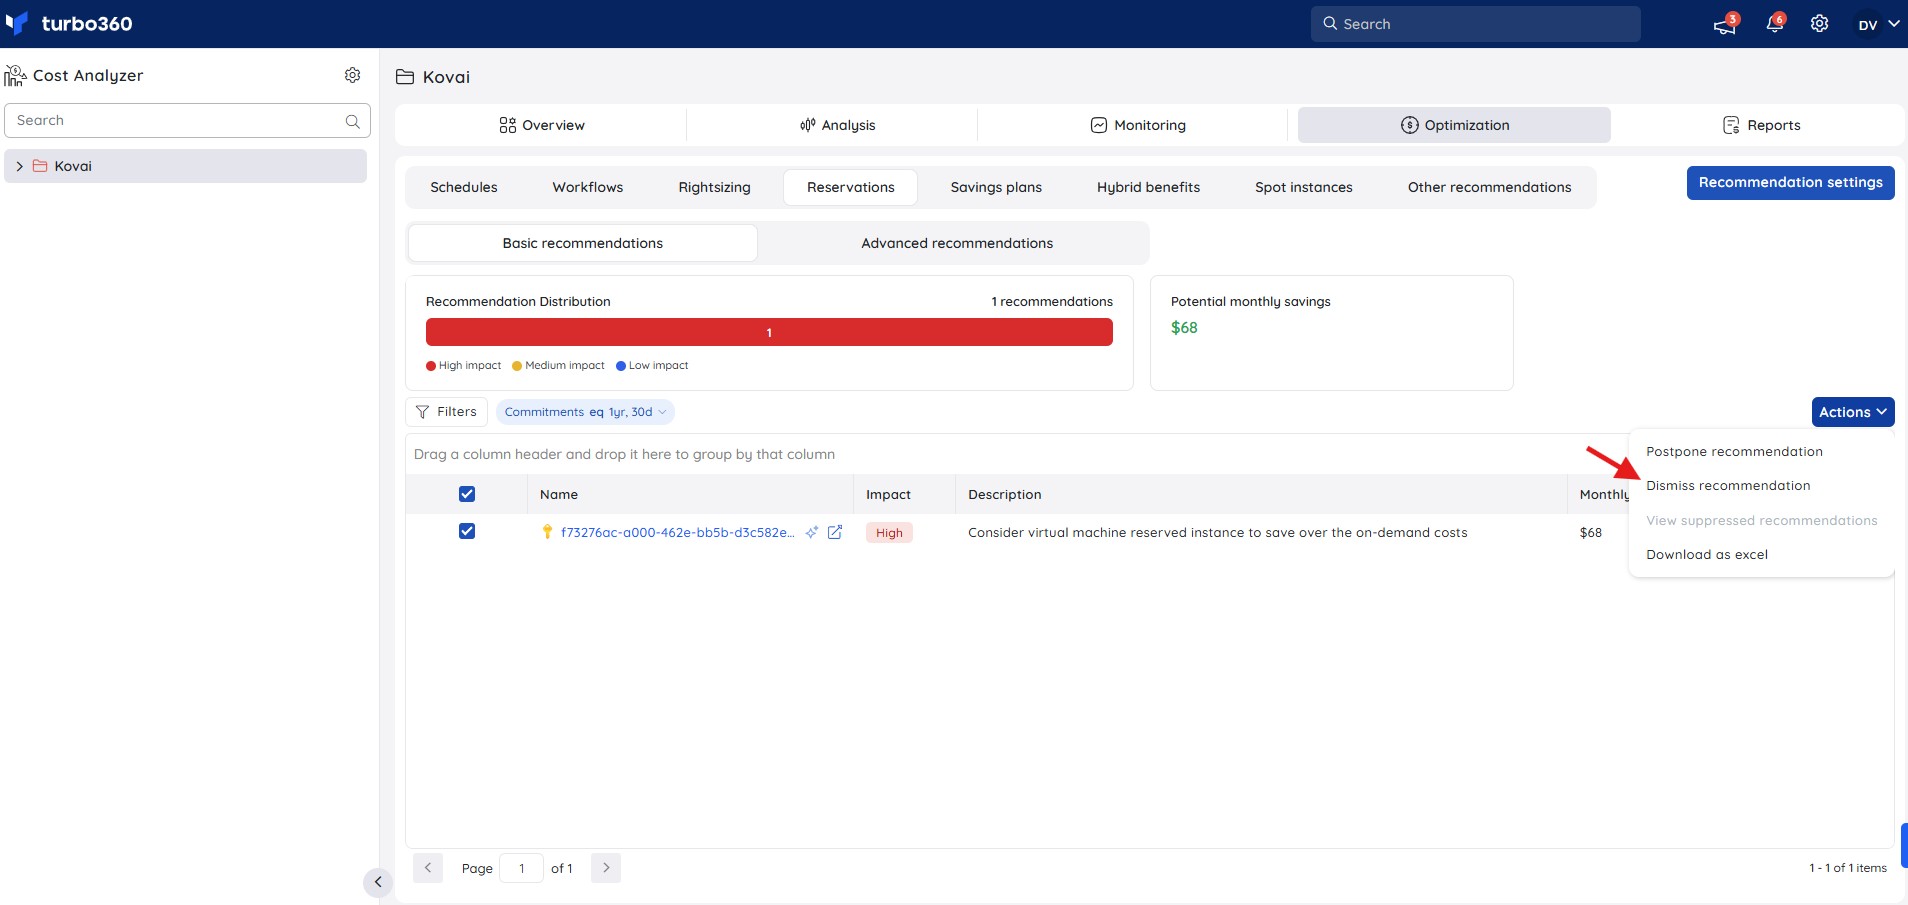Click the $68 potential monthly savings value
The image size is (1908, 905).
point(1184,328)
